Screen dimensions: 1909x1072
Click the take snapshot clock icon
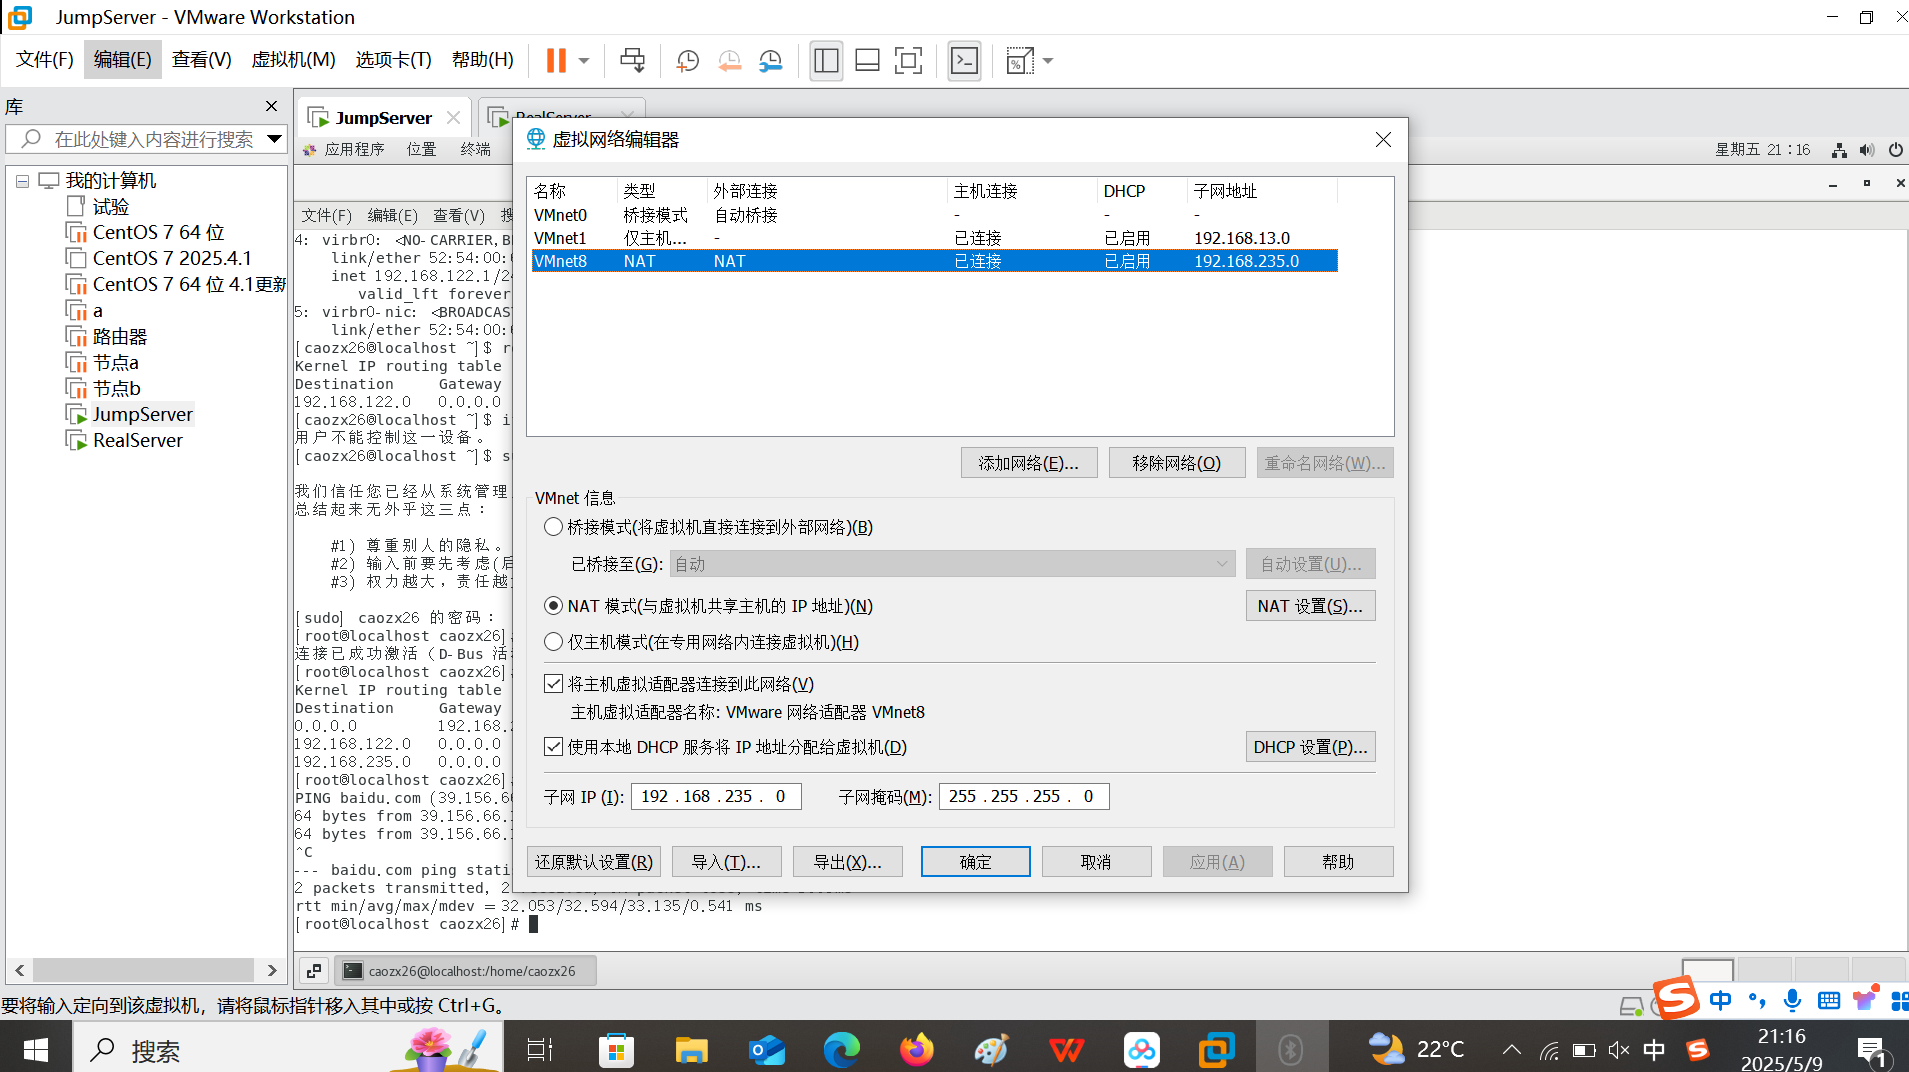click(x=687, y=61)
